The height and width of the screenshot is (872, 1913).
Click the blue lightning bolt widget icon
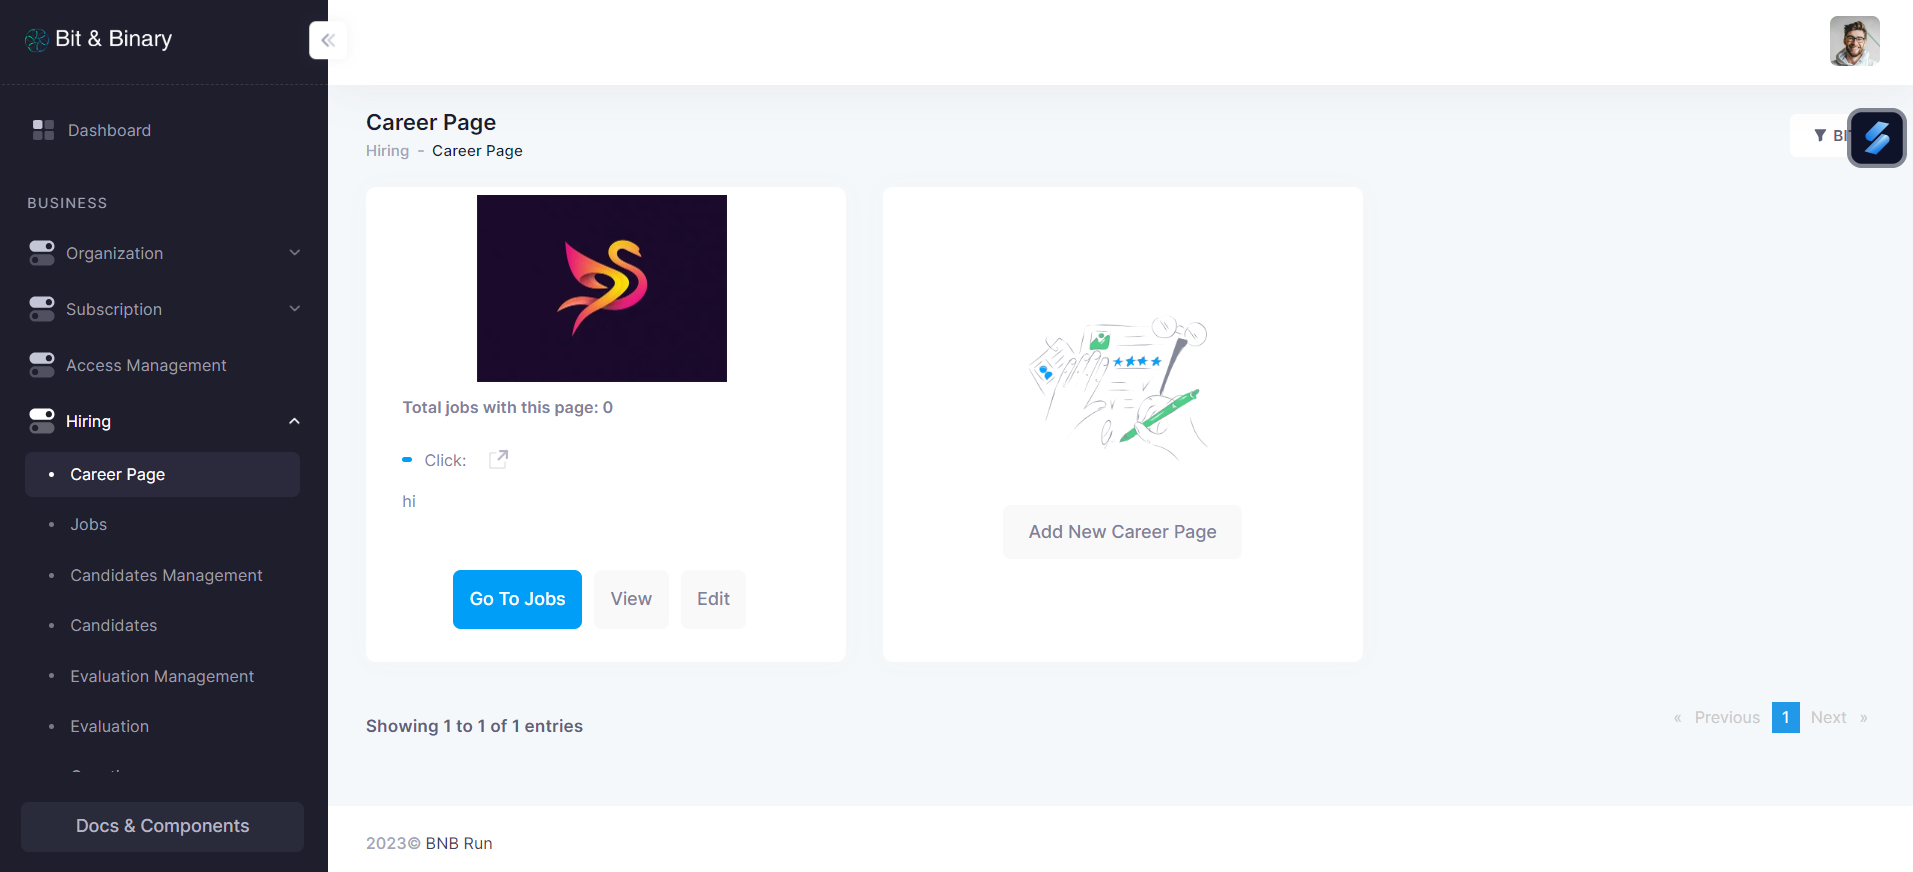(1876, 138)
